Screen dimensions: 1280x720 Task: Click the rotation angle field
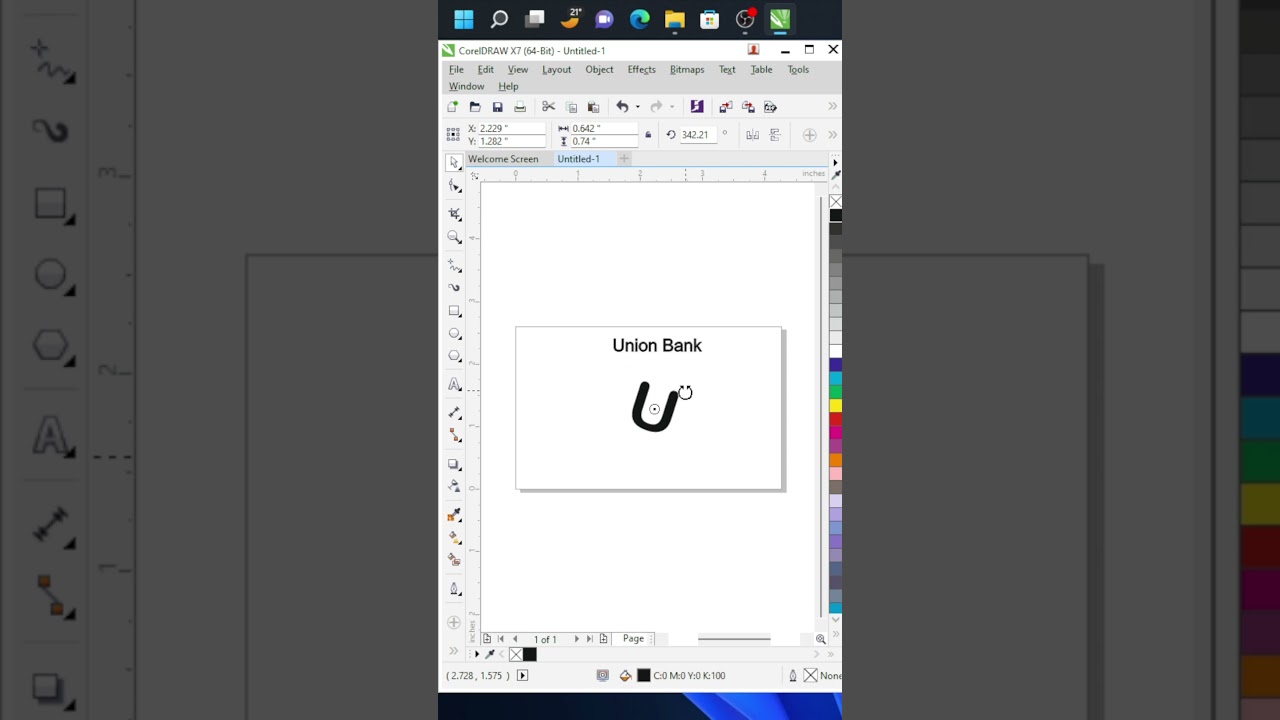(698, 135)
